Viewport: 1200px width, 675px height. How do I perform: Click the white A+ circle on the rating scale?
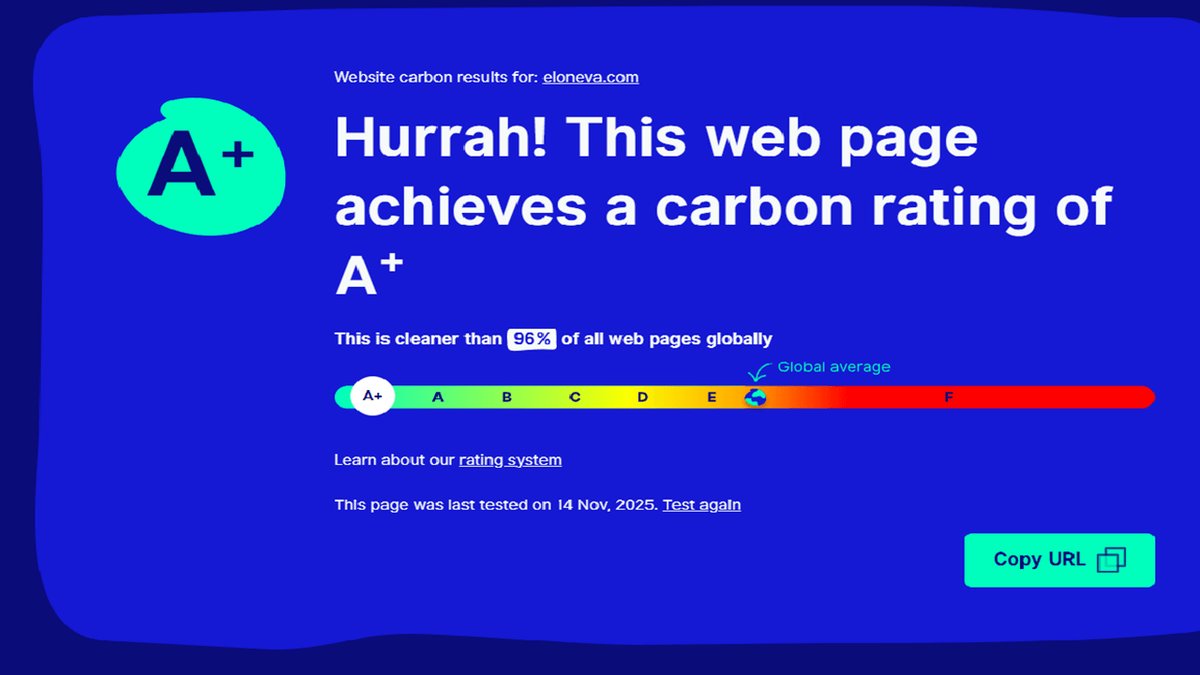[x=371, y=395]
